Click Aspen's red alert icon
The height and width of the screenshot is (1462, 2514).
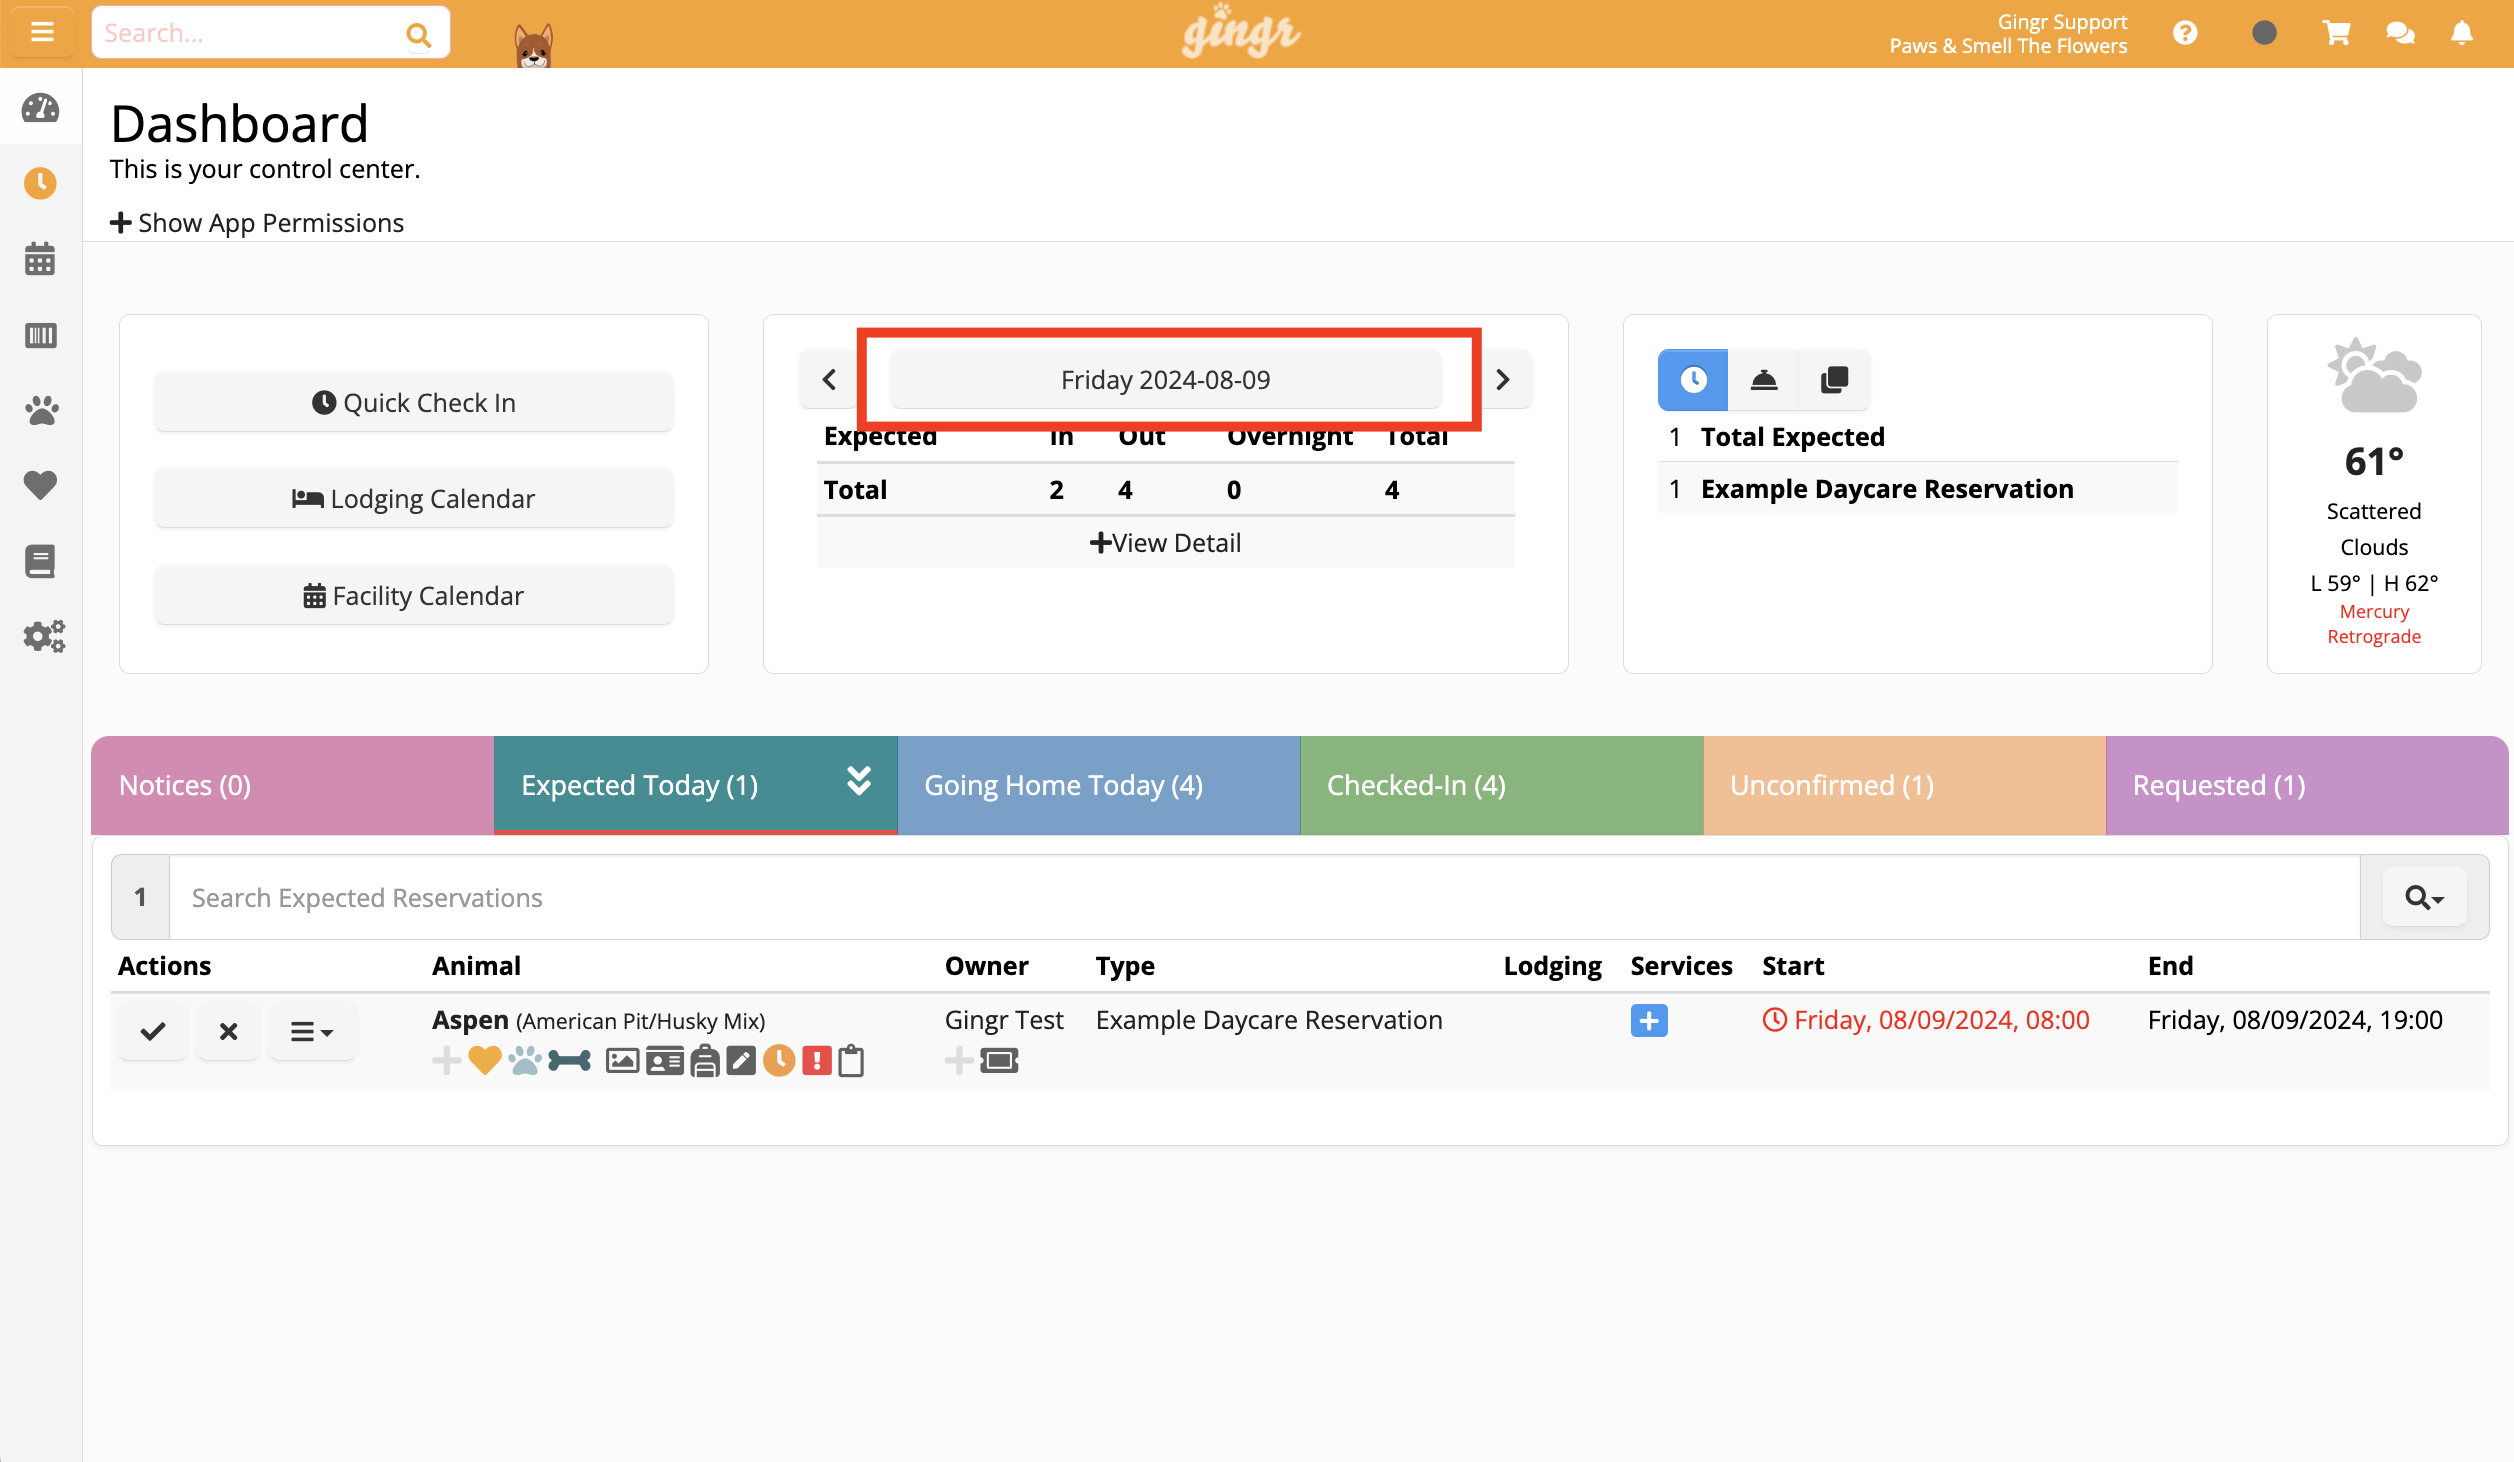817,1060
